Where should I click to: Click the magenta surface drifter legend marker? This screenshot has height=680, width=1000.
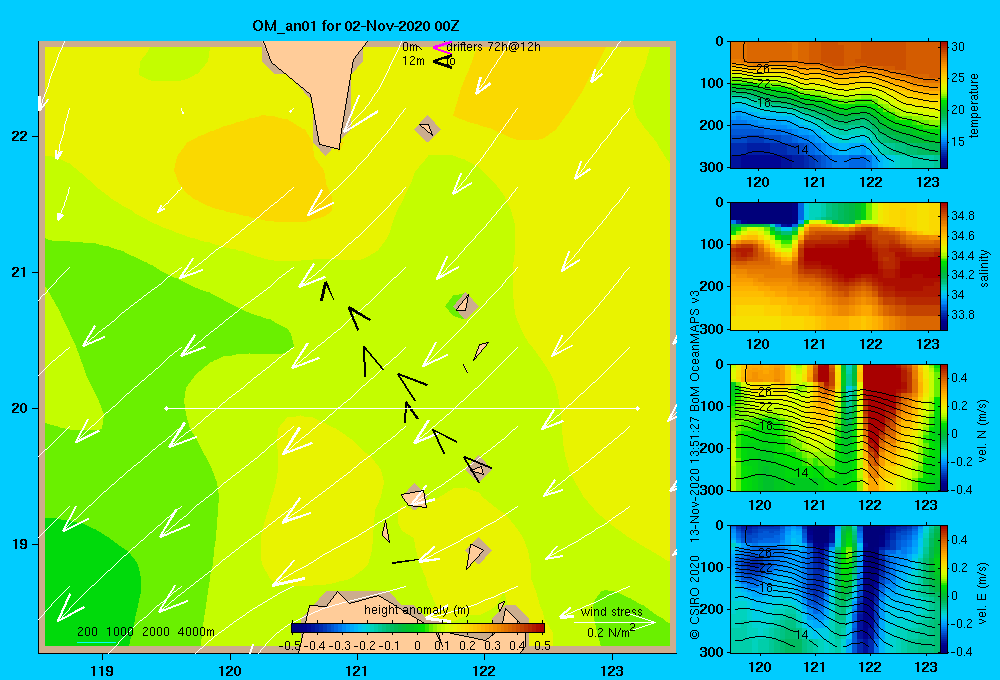tap(442, 47)
